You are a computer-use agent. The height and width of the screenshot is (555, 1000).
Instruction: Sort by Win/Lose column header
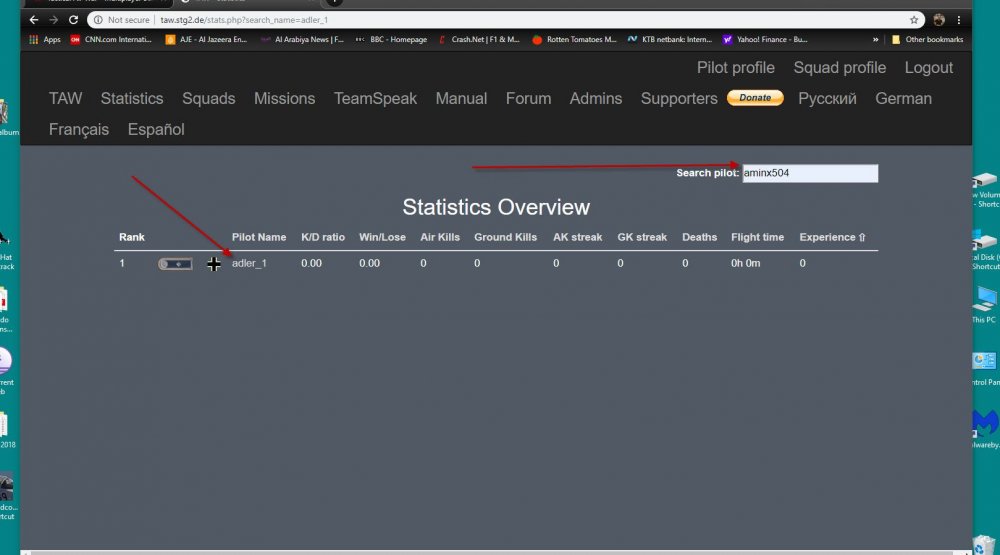[x=382, y=237]
